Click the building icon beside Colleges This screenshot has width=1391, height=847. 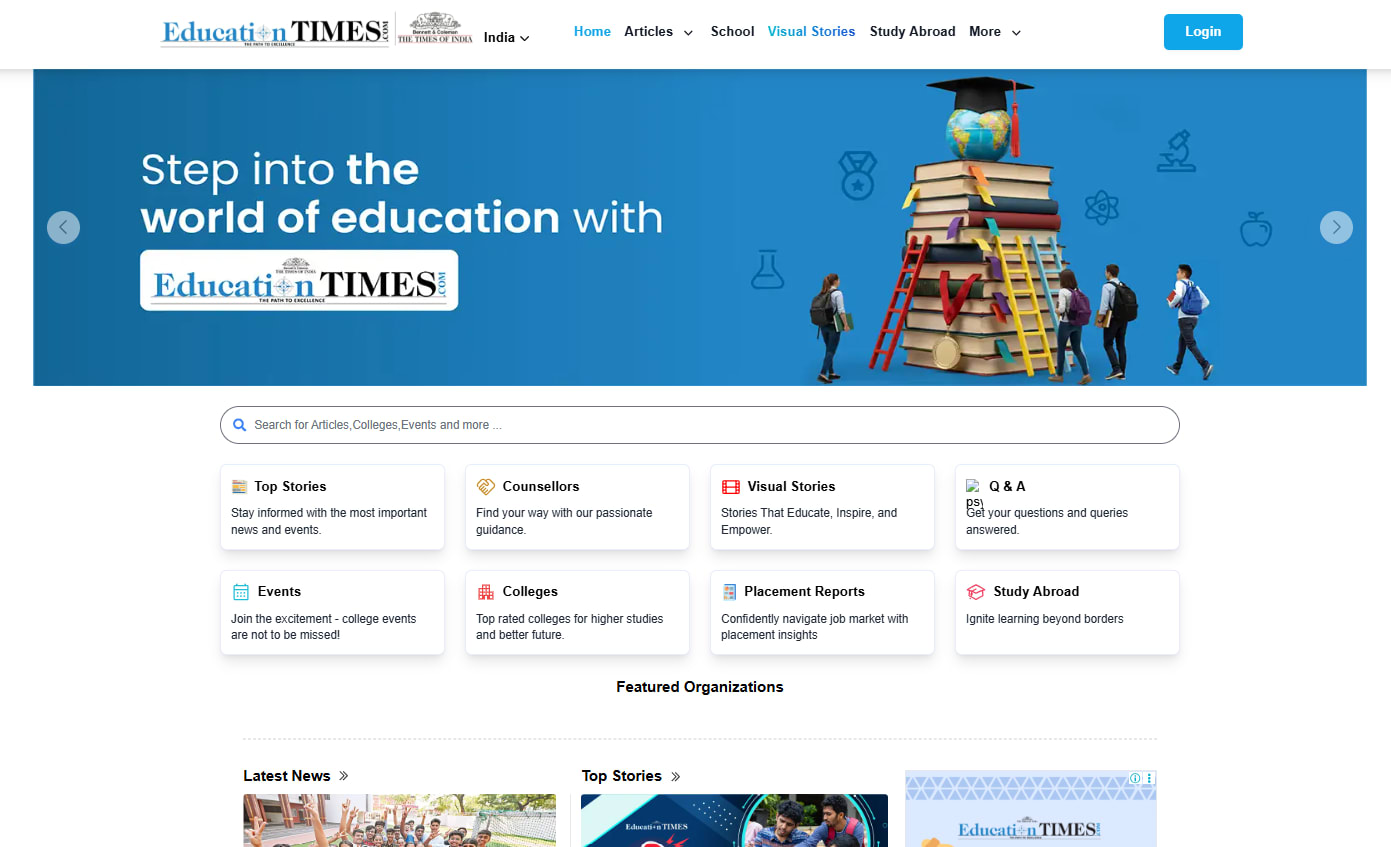coord(485,592)
